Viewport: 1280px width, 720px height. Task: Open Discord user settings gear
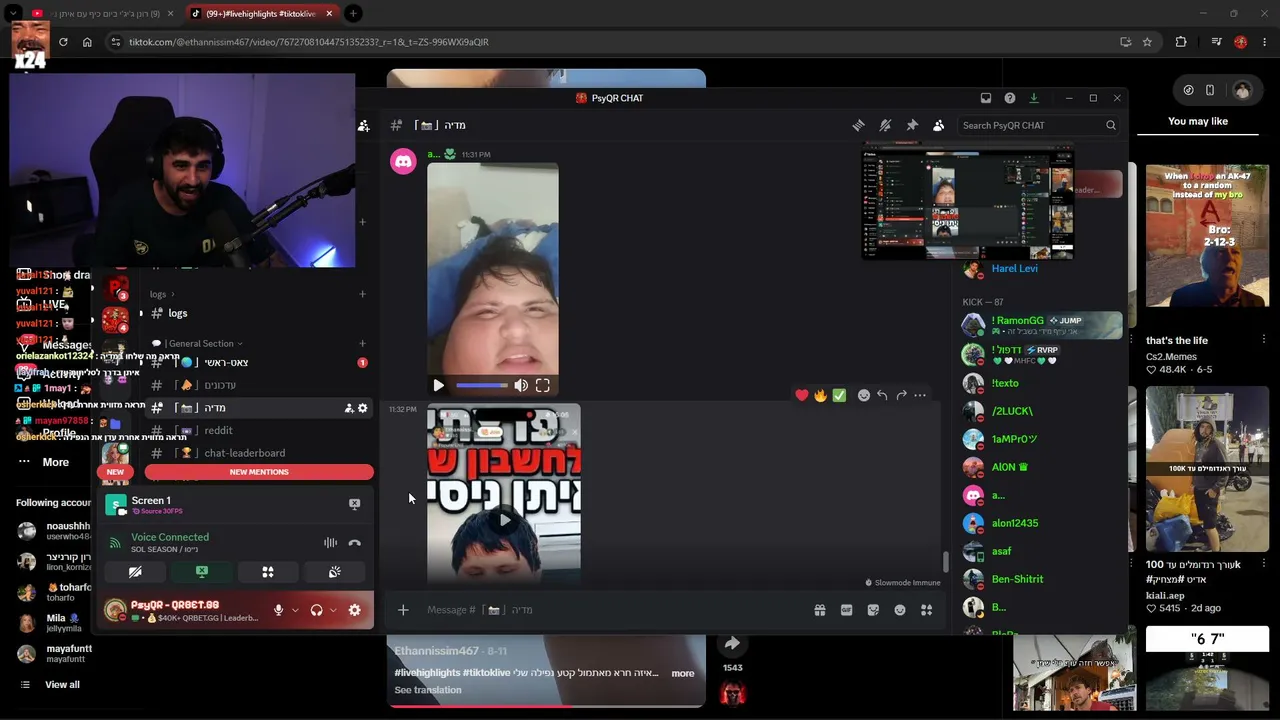(354, 610)
